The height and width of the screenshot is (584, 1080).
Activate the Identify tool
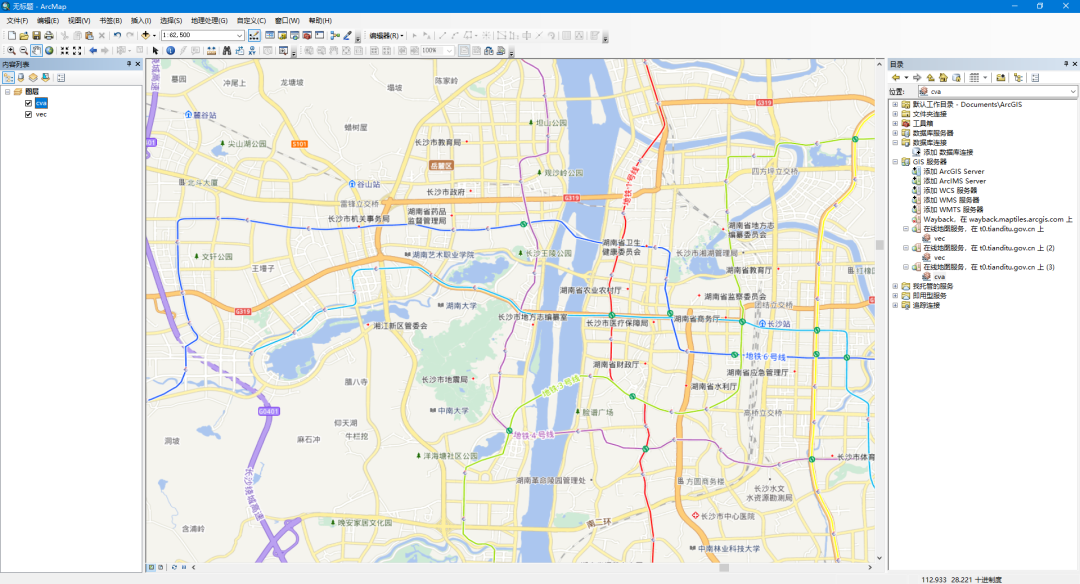pos(170,50)
